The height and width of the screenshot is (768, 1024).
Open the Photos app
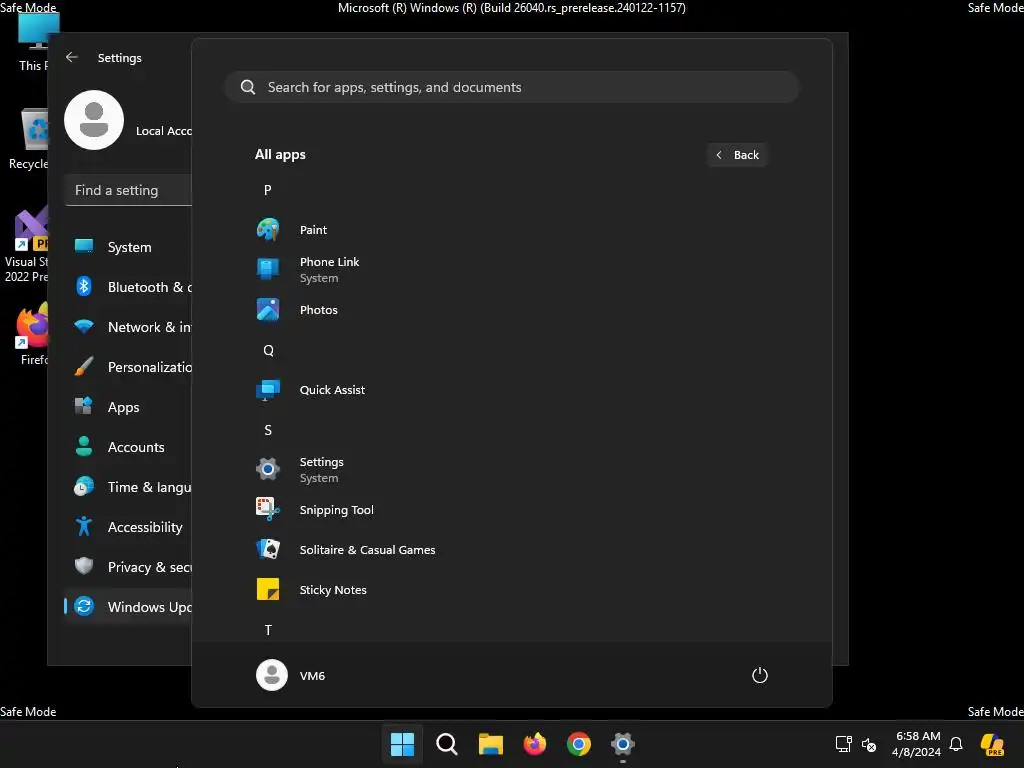pos(511,310)
